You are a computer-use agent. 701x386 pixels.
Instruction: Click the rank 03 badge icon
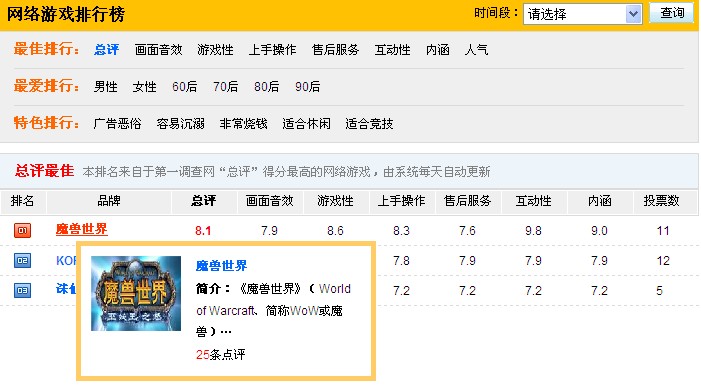(22, 290)
